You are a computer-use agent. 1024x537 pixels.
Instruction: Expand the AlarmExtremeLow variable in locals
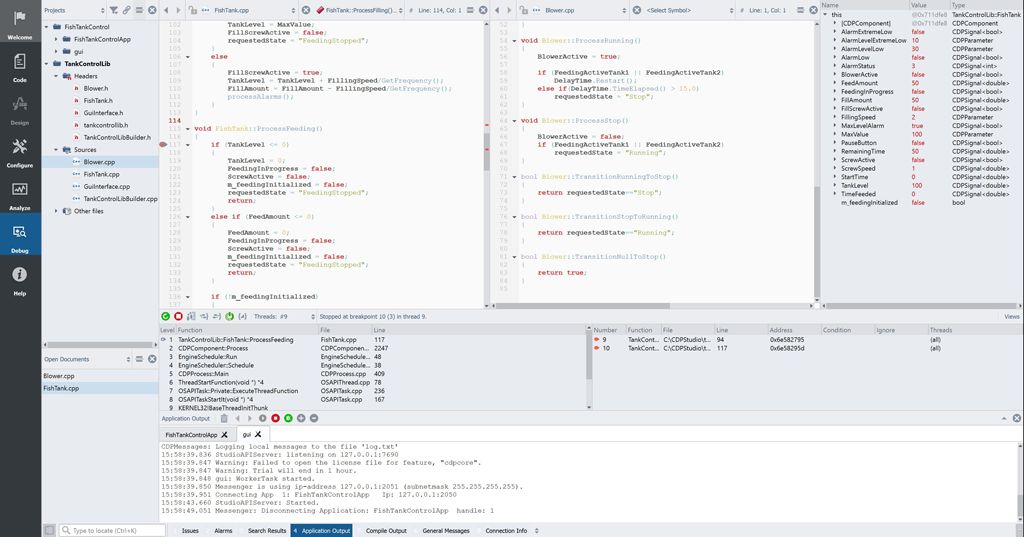(835, 31)
